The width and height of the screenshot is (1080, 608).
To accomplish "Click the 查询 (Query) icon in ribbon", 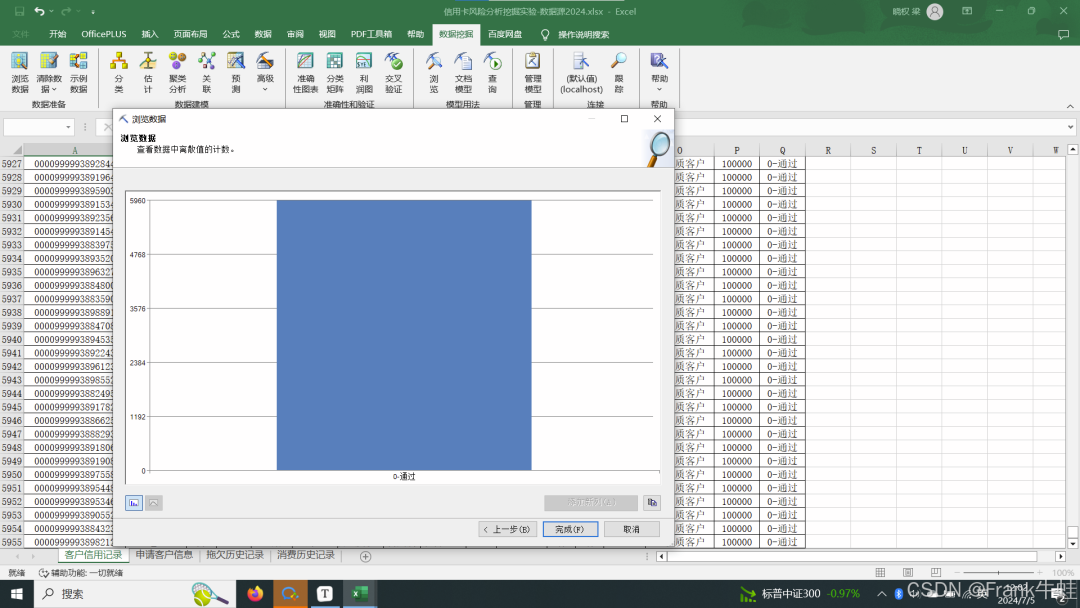I will pos(492,71).
